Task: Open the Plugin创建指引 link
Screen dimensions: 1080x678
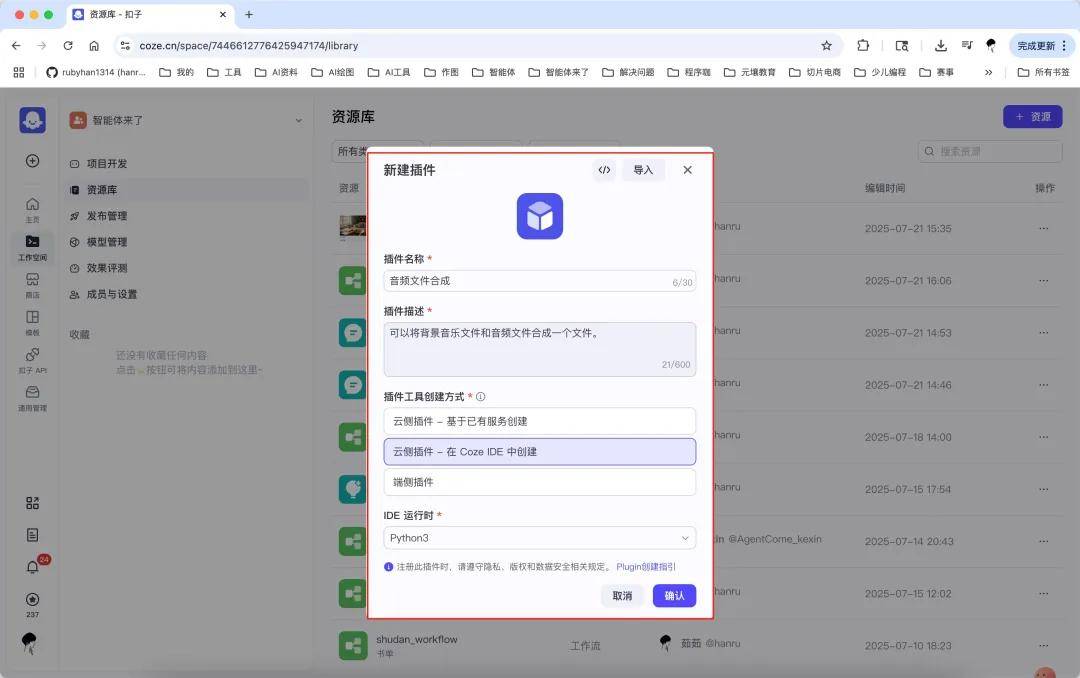Action: pyautogui.click(x=646, y=567)
